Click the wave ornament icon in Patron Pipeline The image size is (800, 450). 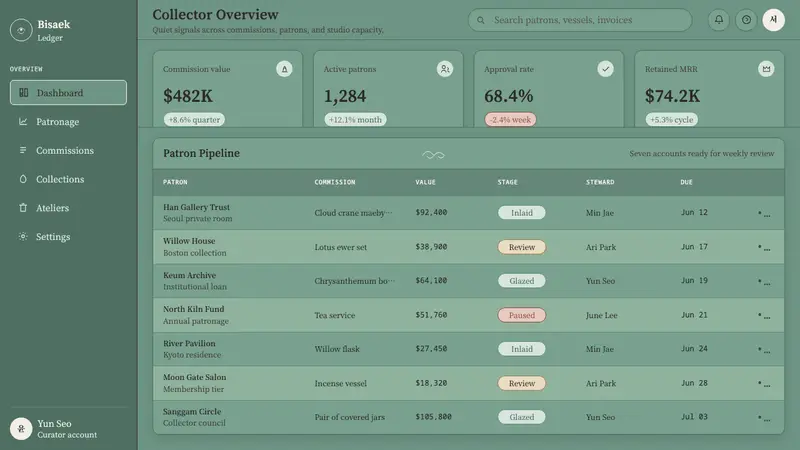433,155
